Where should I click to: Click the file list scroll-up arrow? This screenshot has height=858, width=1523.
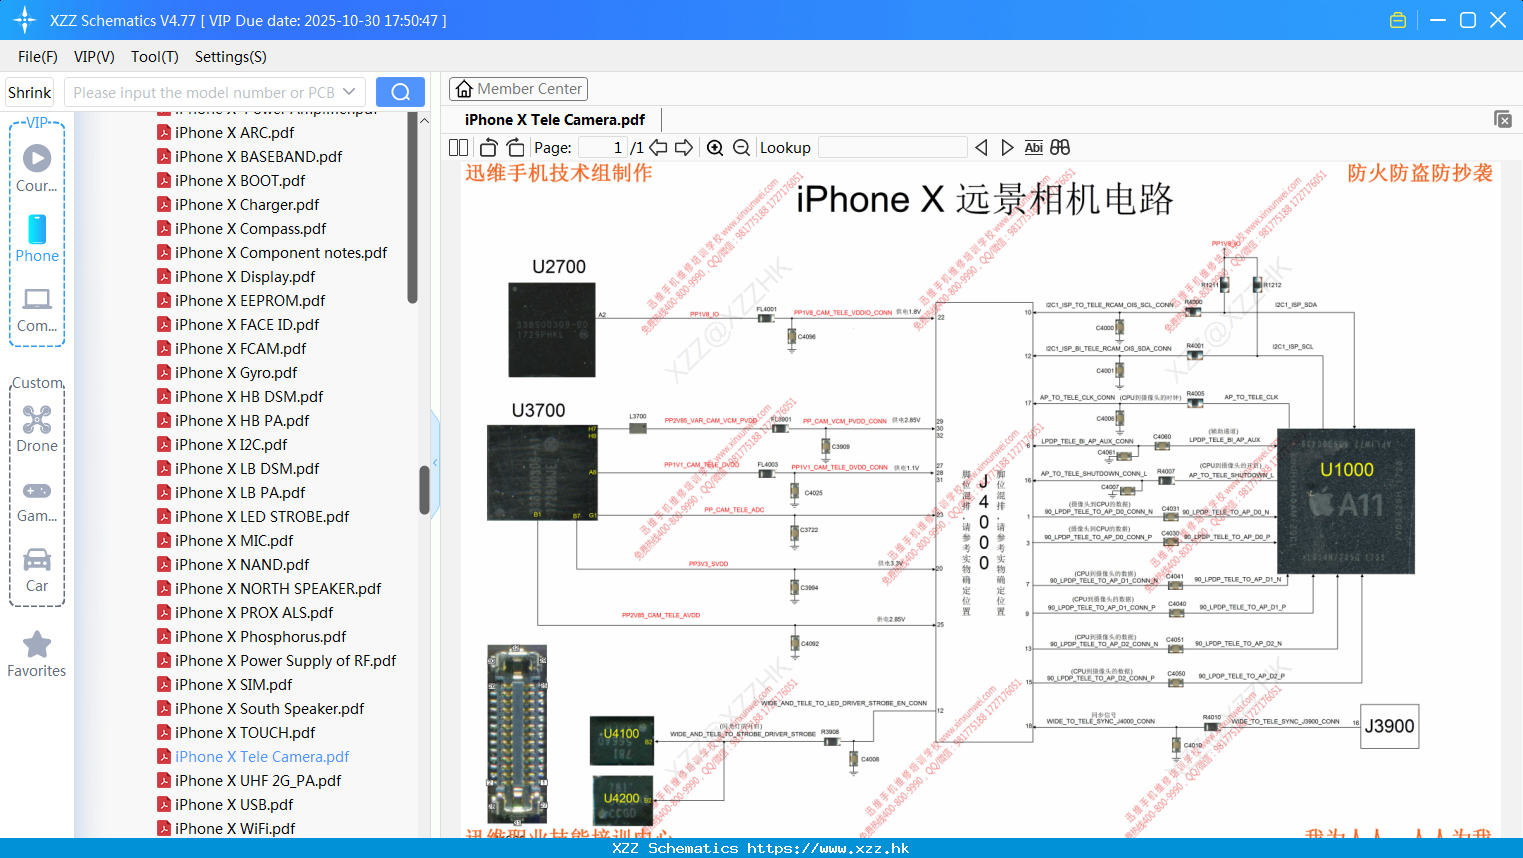pyautogui.click(x=424, y=121)
